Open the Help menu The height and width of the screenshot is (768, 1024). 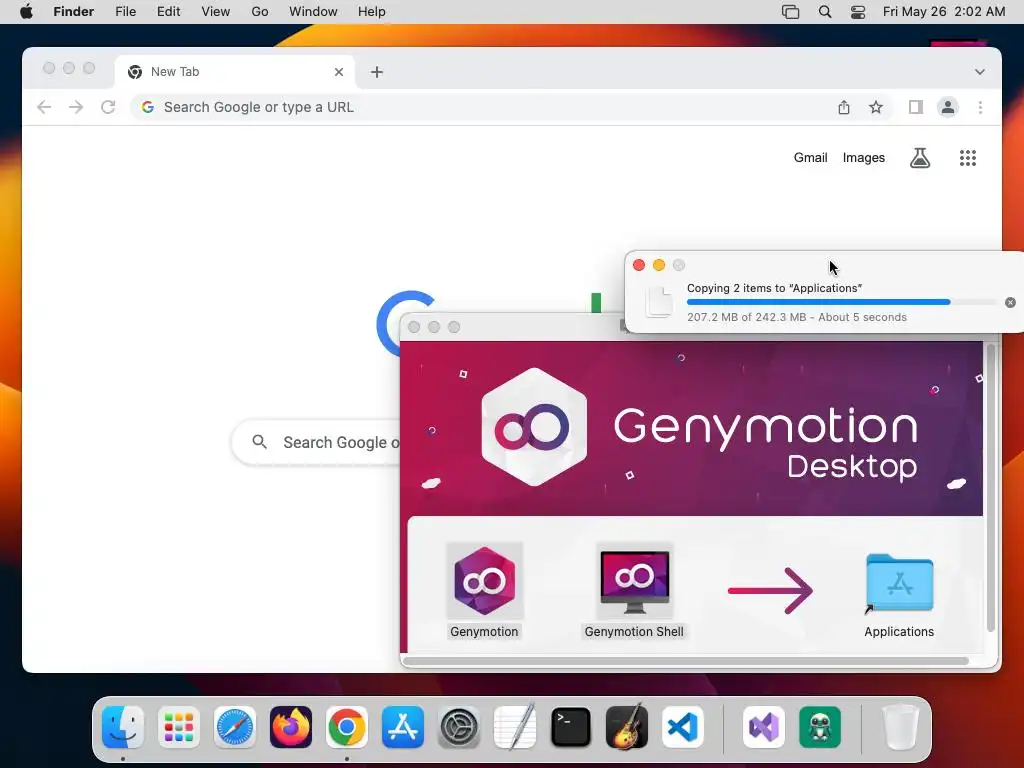[x=372, y=12]
